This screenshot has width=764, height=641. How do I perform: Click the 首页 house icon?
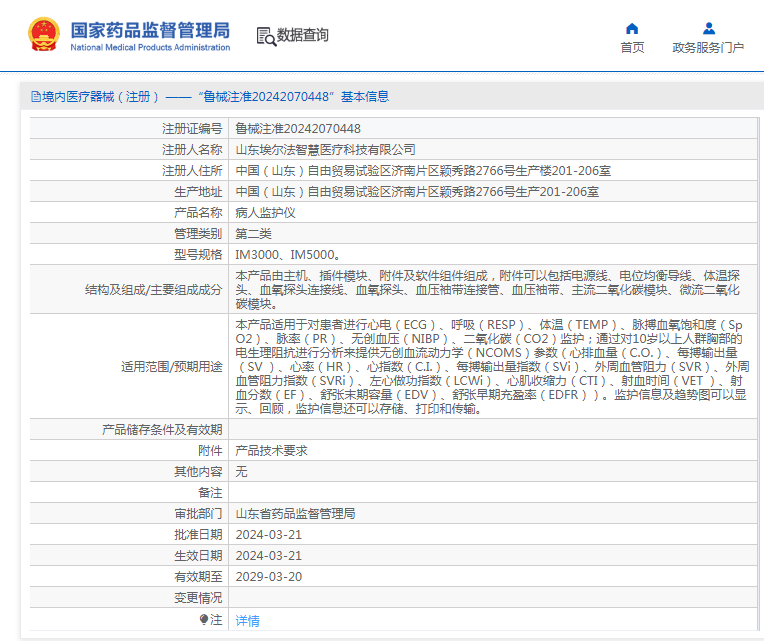pos(632,28)
